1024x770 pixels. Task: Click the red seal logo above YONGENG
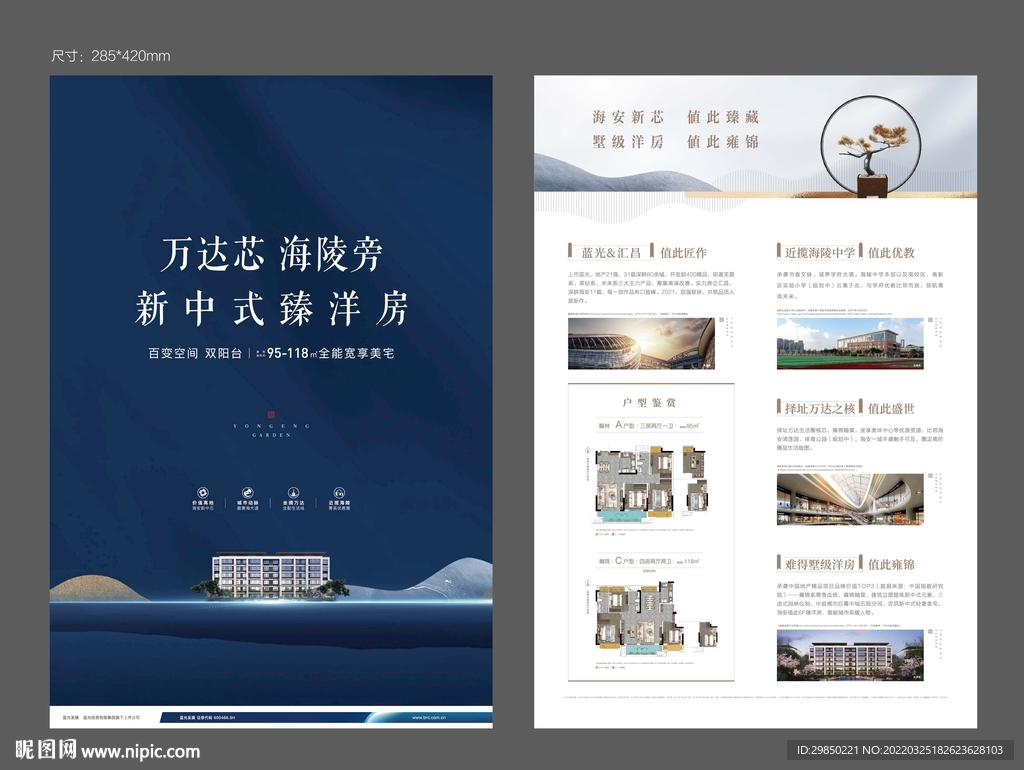[271, 414]
